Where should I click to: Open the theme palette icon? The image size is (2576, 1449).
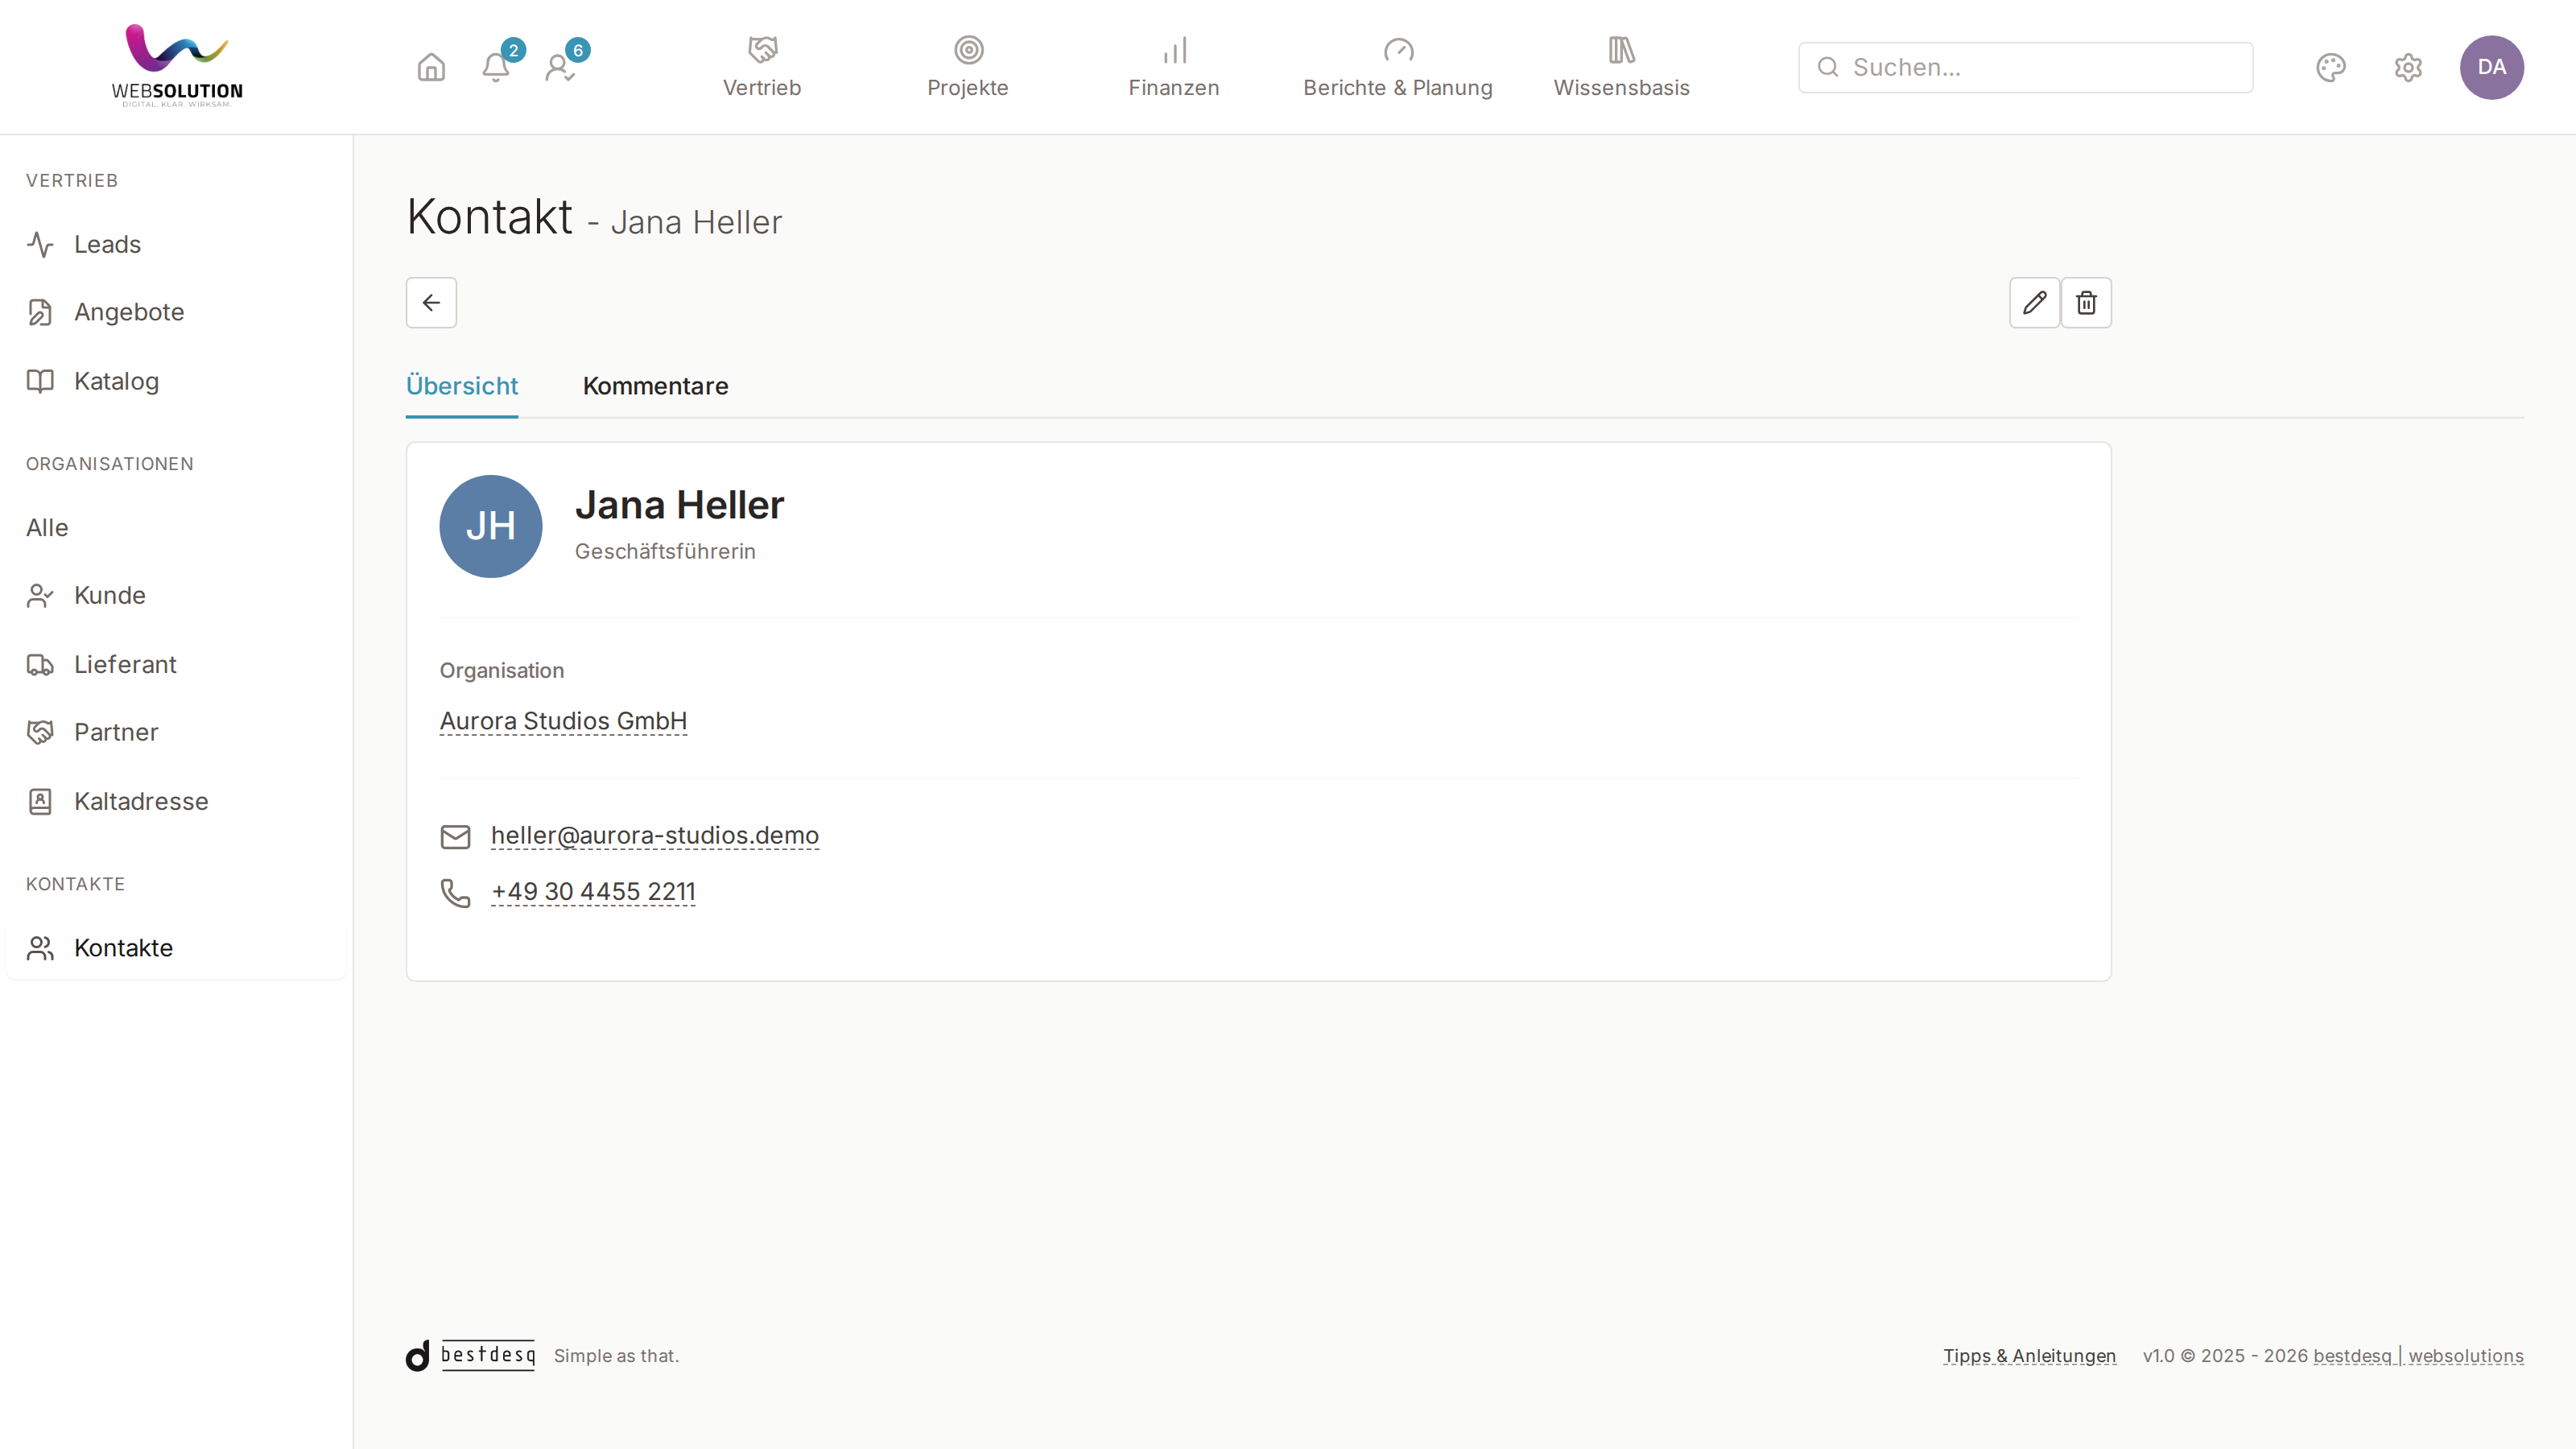point(2331,67)
